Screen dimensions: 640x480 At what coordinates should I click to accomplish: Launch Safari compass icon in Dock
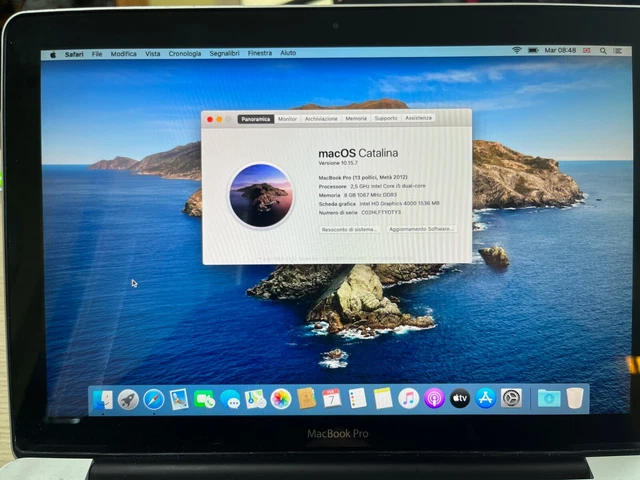[x=154, y=400]
